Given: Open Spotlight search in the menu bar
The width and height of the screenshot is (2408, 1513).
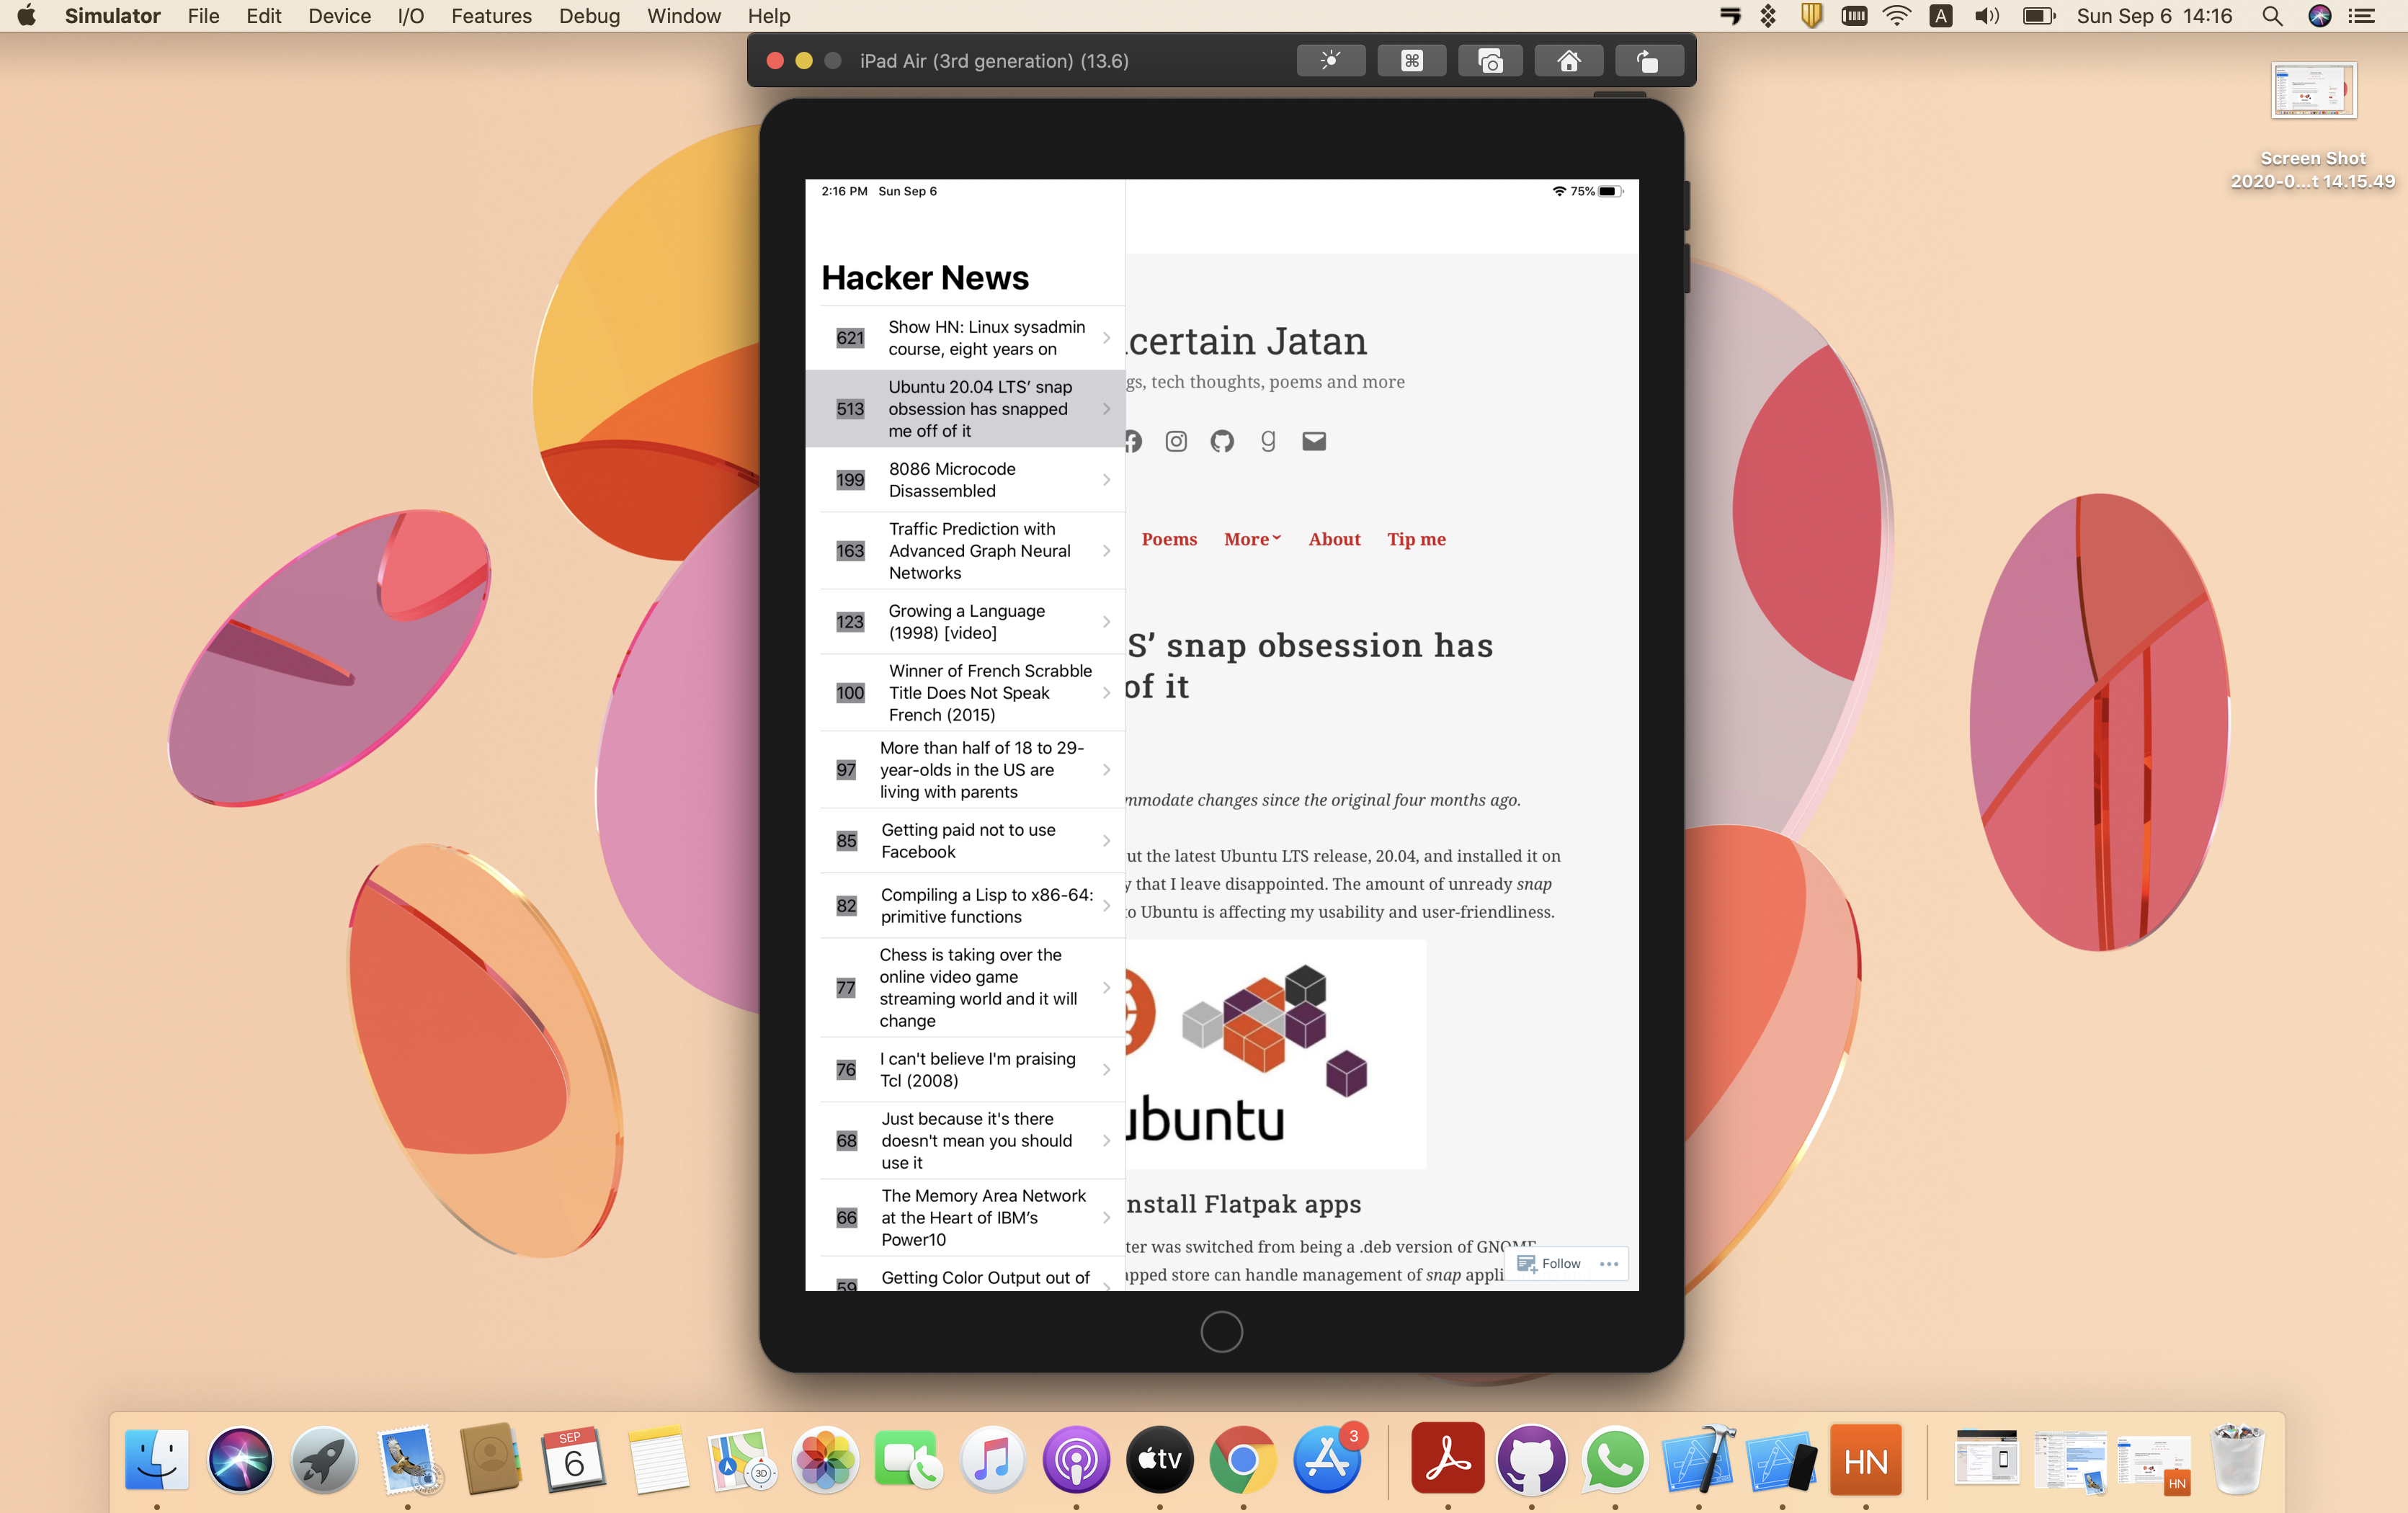Looking at the screenshot, I should (2272, 16).
